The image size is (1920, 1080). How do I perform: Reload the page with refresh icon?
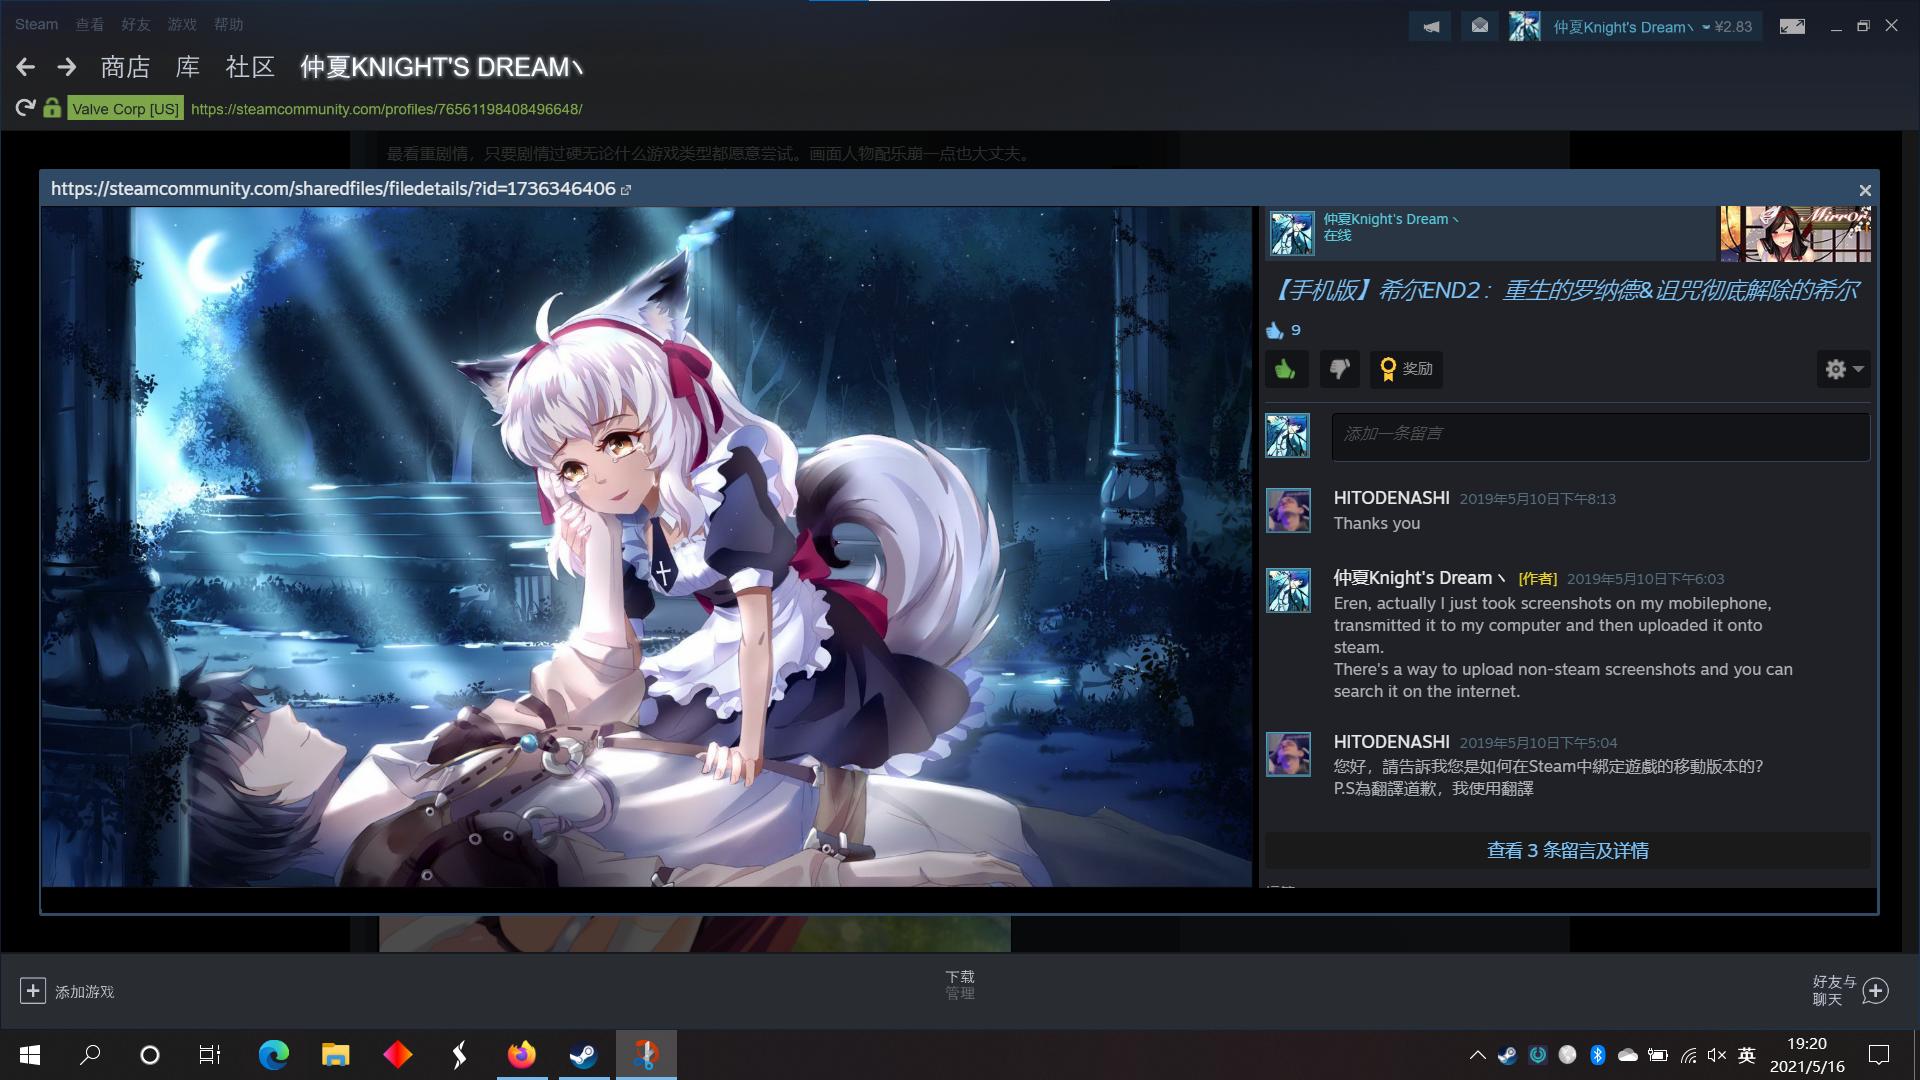click(26, 108)
